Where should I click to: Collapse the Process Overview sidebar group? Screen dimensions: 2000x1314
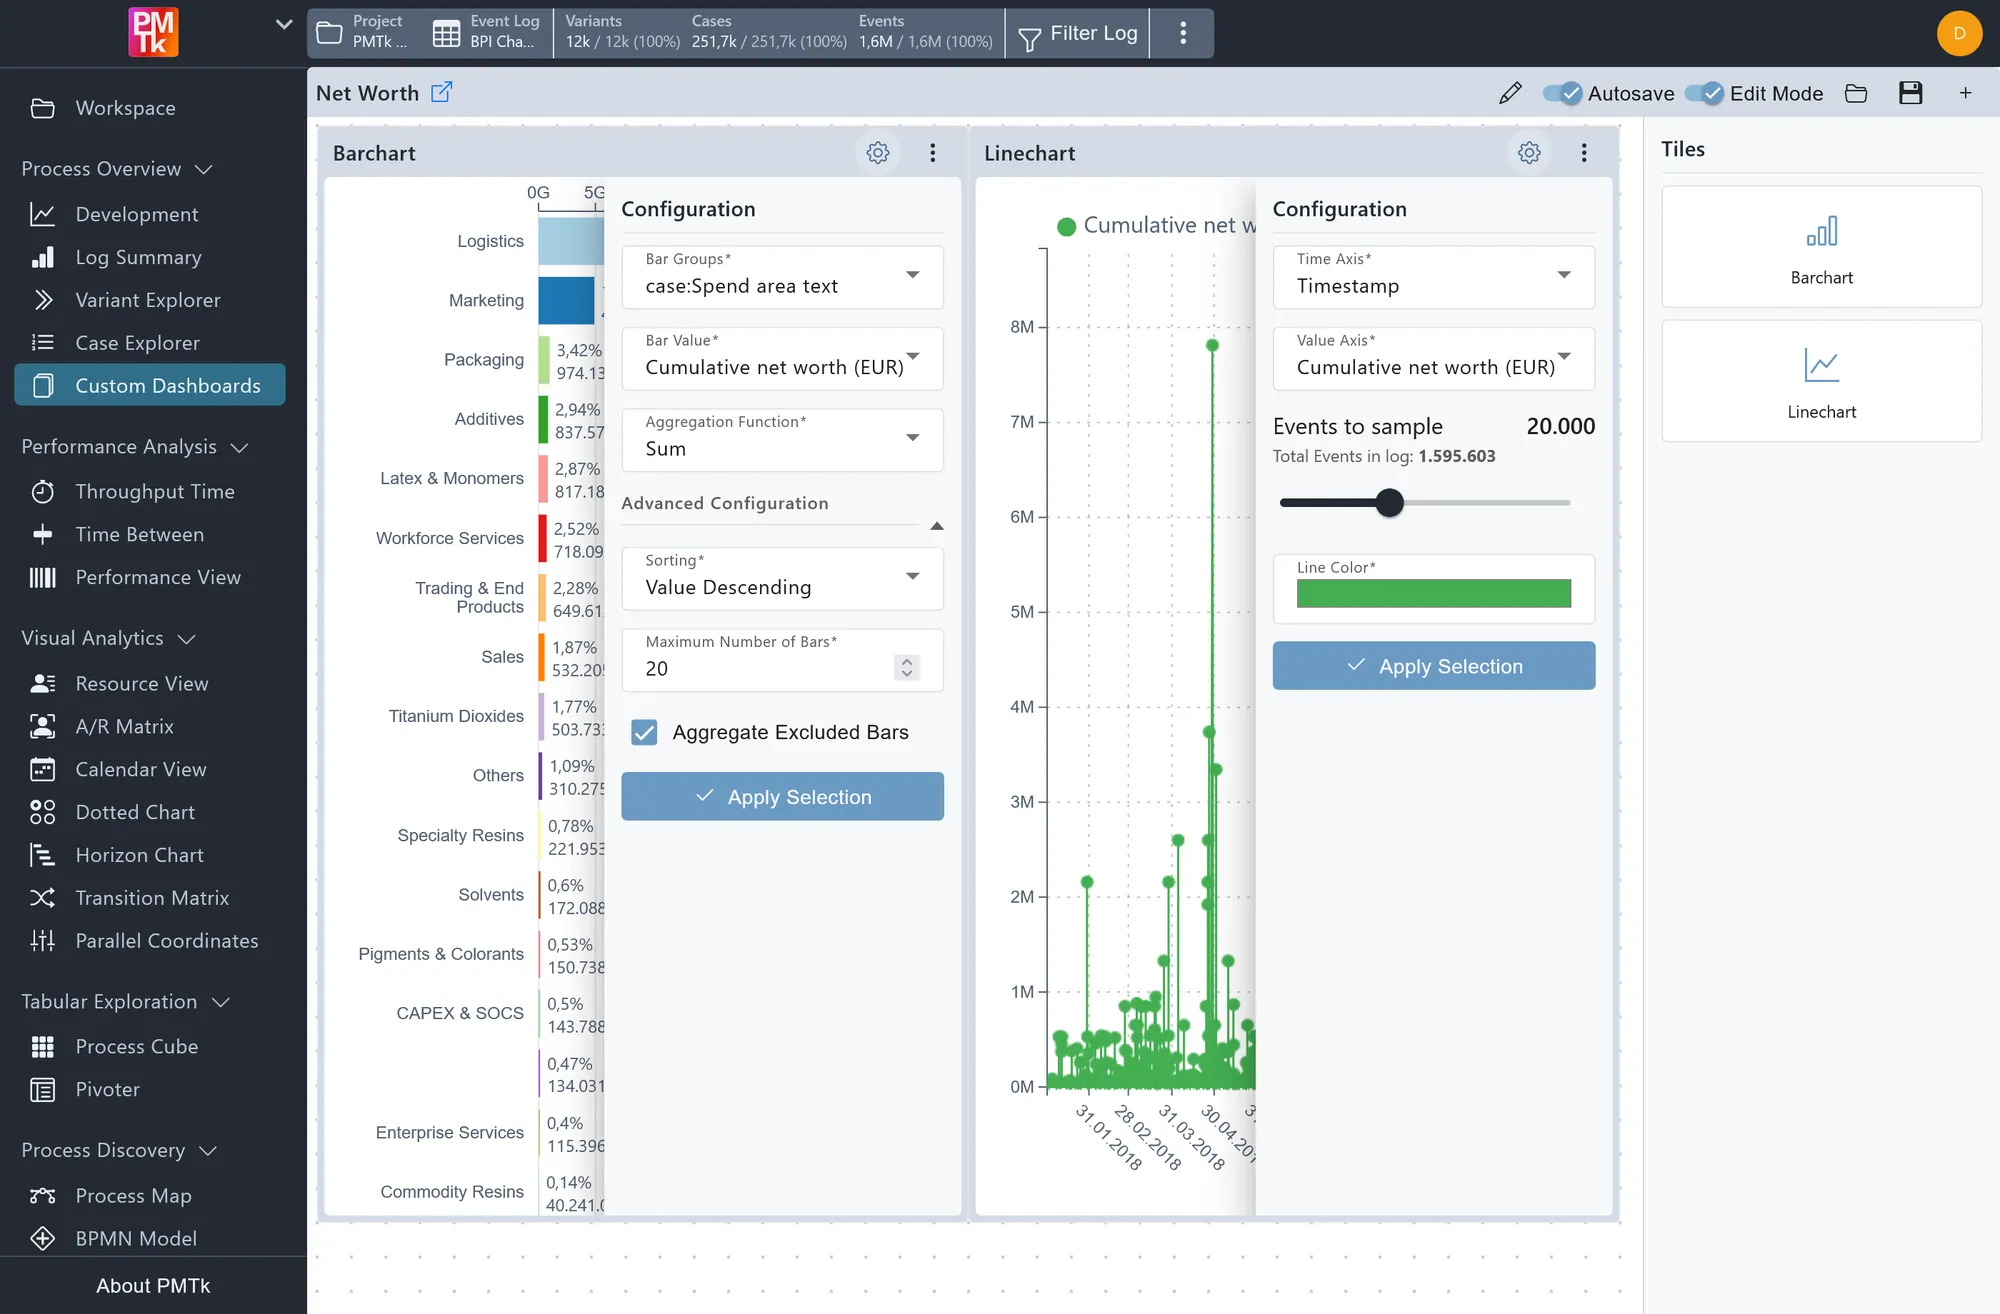pyautogui.click(x=117, y=169)
